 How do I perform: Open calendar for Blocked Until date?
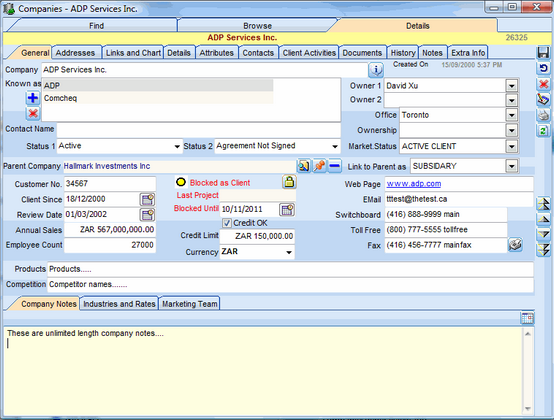tap(287, 209)
